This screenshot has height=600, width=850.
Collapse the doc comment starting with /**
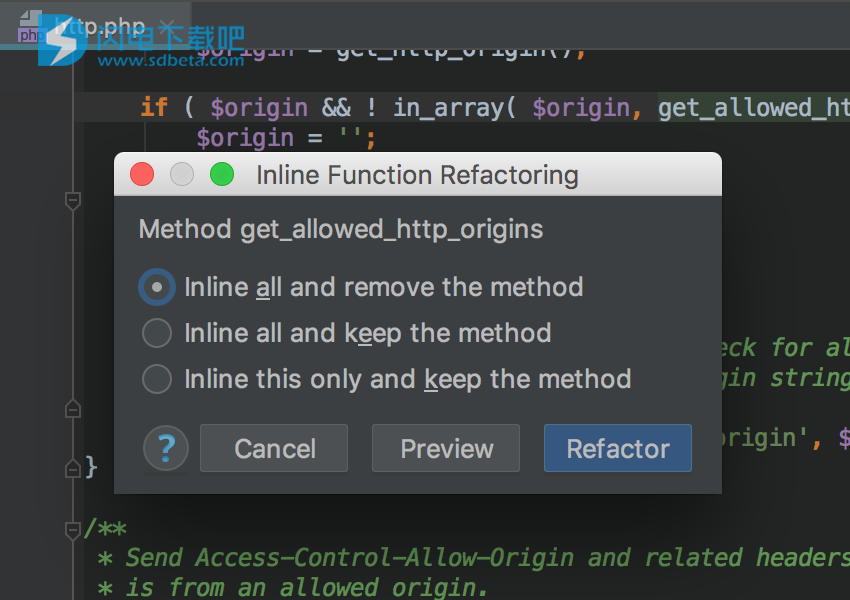73,530
